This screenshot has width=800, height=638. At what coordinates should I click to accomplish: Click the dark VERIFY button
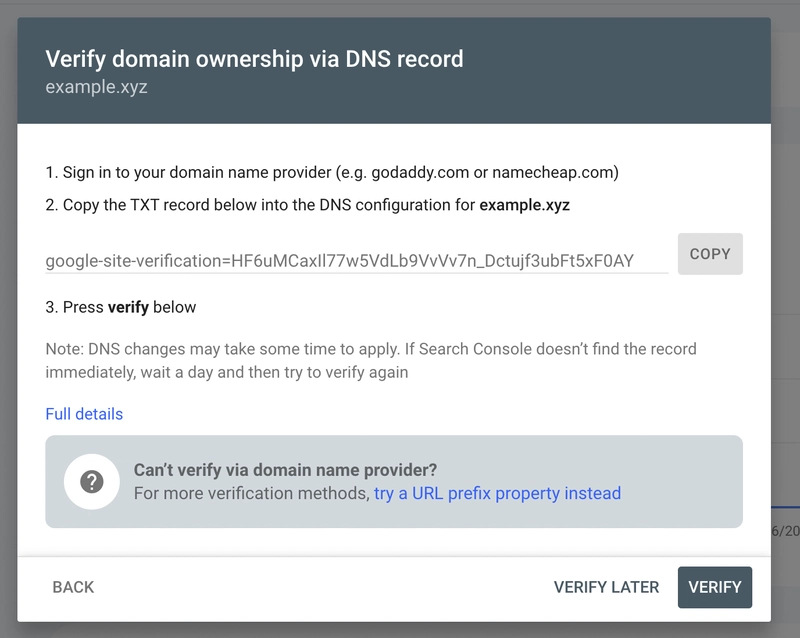coord(715,587)
